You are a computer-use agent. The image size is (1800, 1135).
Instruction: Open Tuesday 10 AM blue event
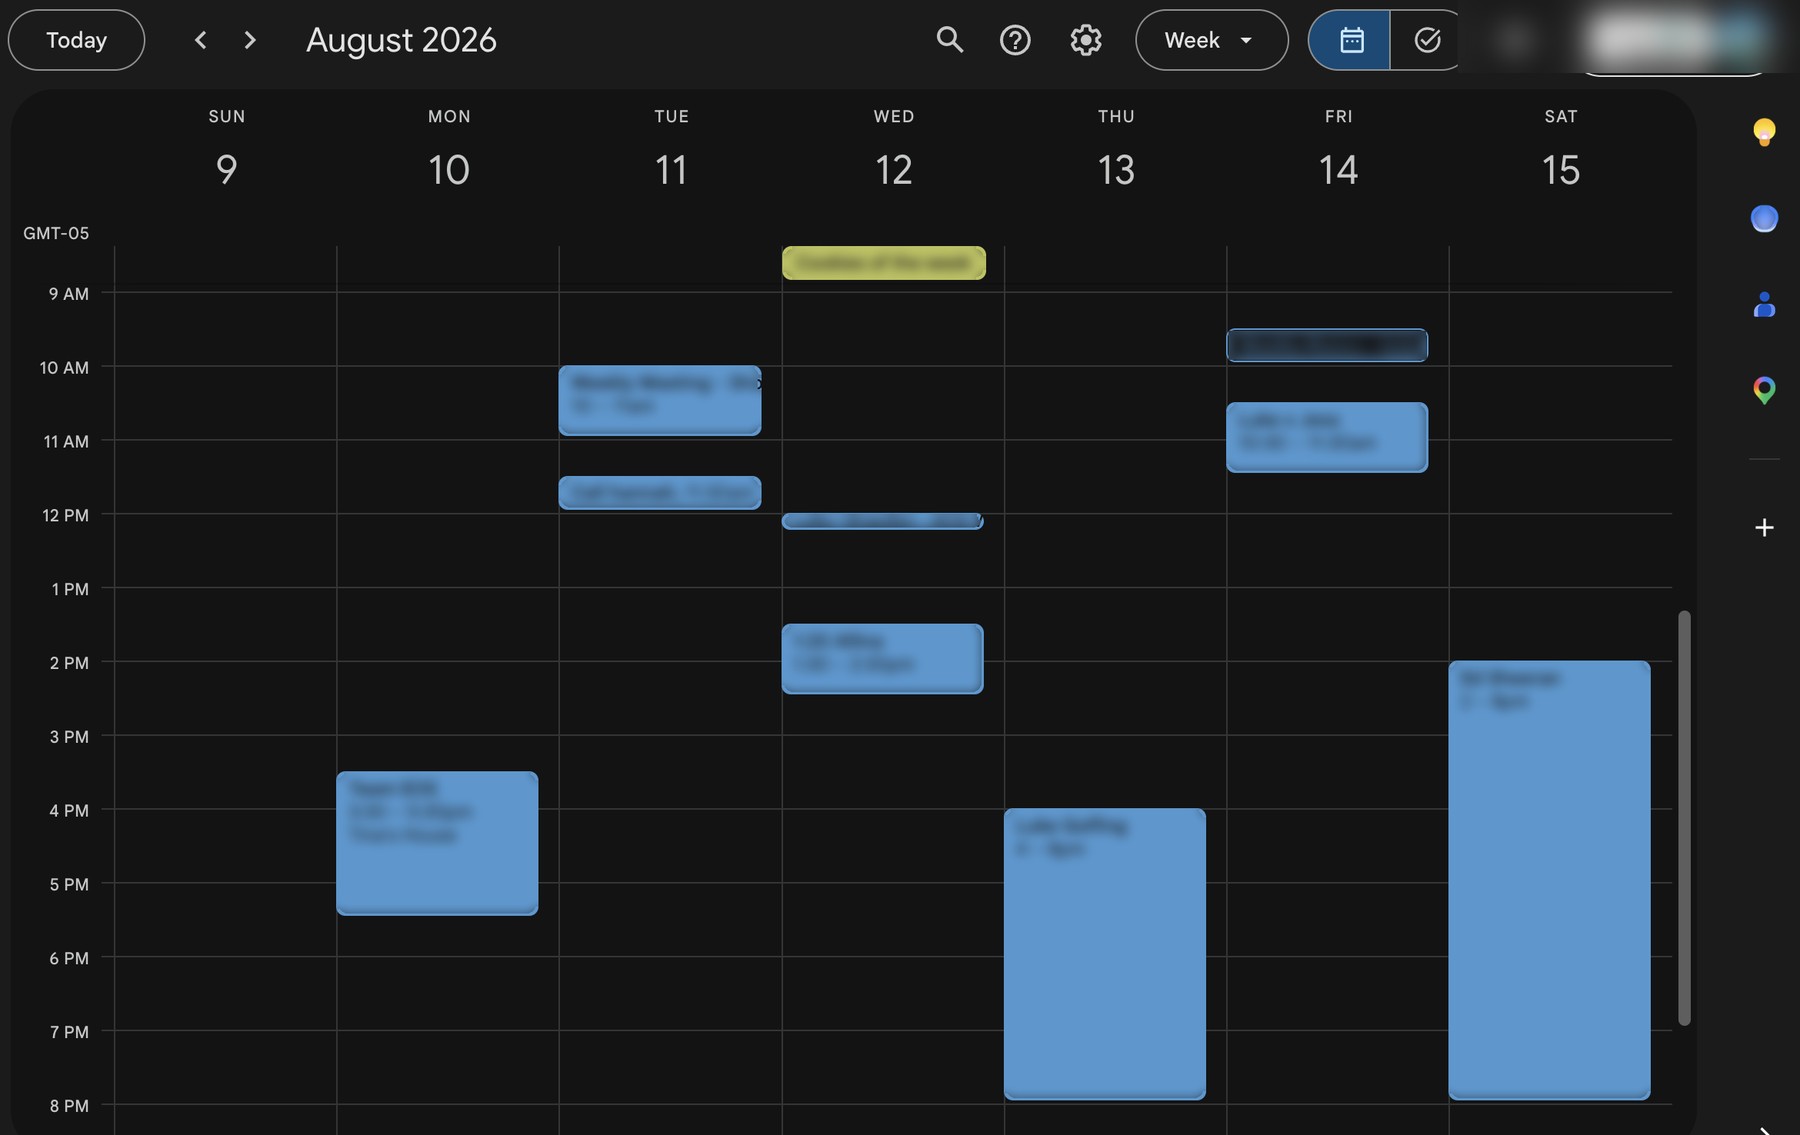[x=660, y=400]
